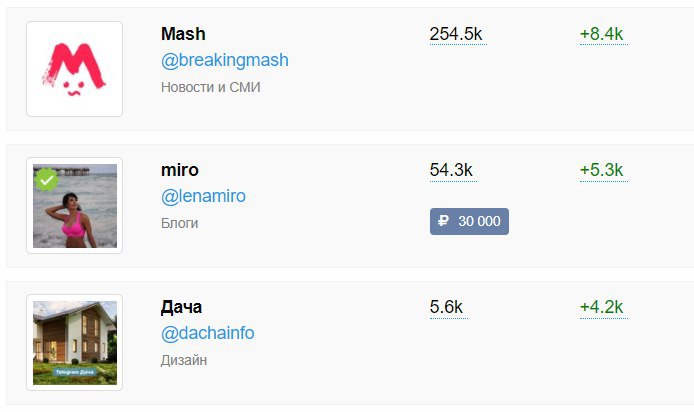This screenshot has height=412, width=694.
Task: Open the @dachainfo handle link
Action: coord(207,333)
